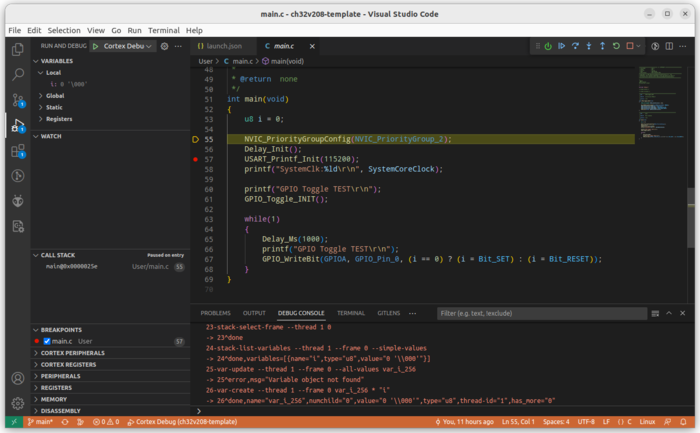The height and width of the screenshot is (433, 700).
Task: Switch to the OUTPUT panel tab
Action: pos(254,313)
